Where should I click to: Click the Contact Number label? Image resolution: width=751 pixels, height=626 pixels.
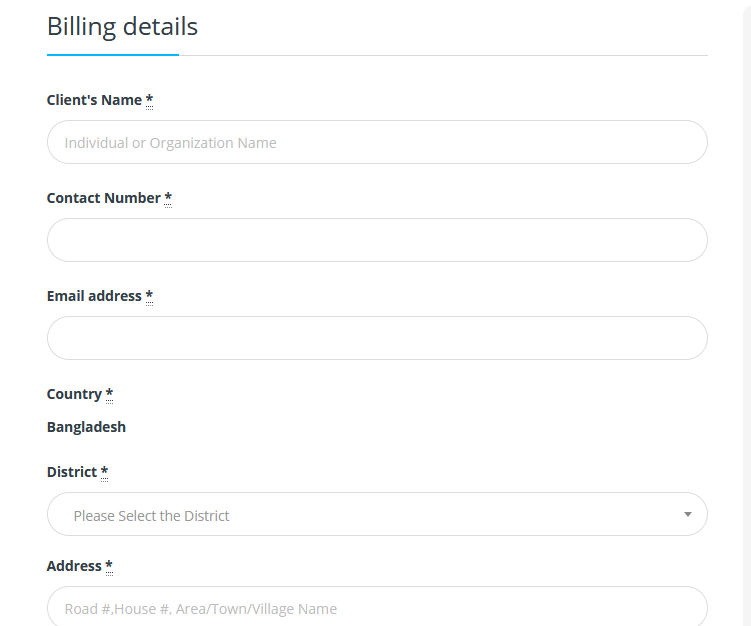pos(104,198)
